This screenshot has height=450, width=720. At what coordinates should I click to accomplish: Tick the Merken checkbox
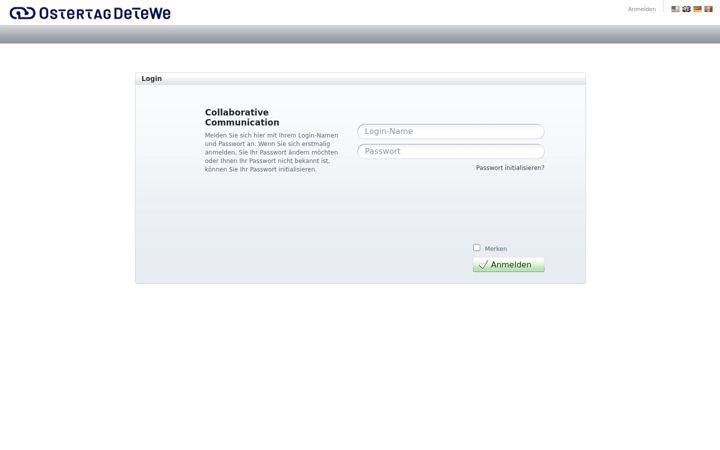477,248
